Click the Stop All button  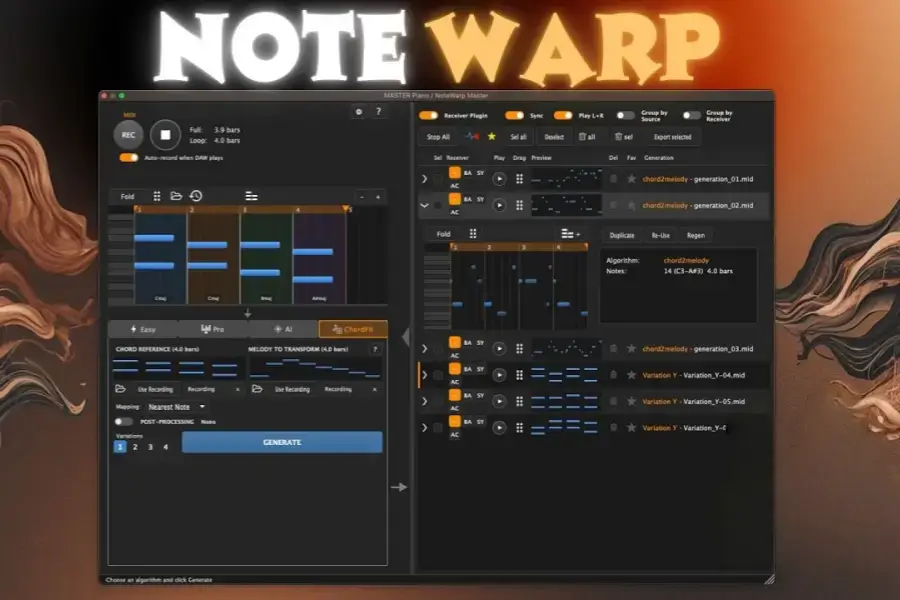[x=438, y=137]
